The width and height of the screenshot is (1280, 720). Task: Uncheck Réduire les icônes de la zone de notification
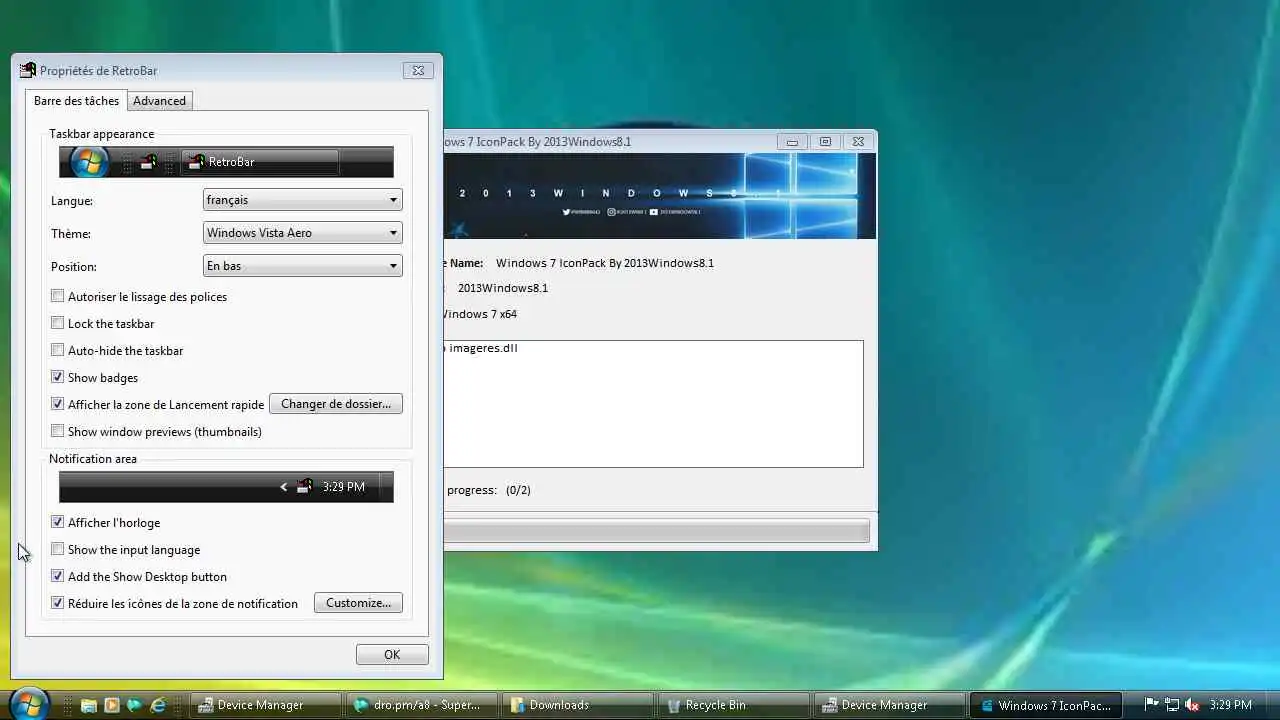(x=58, y=603)
